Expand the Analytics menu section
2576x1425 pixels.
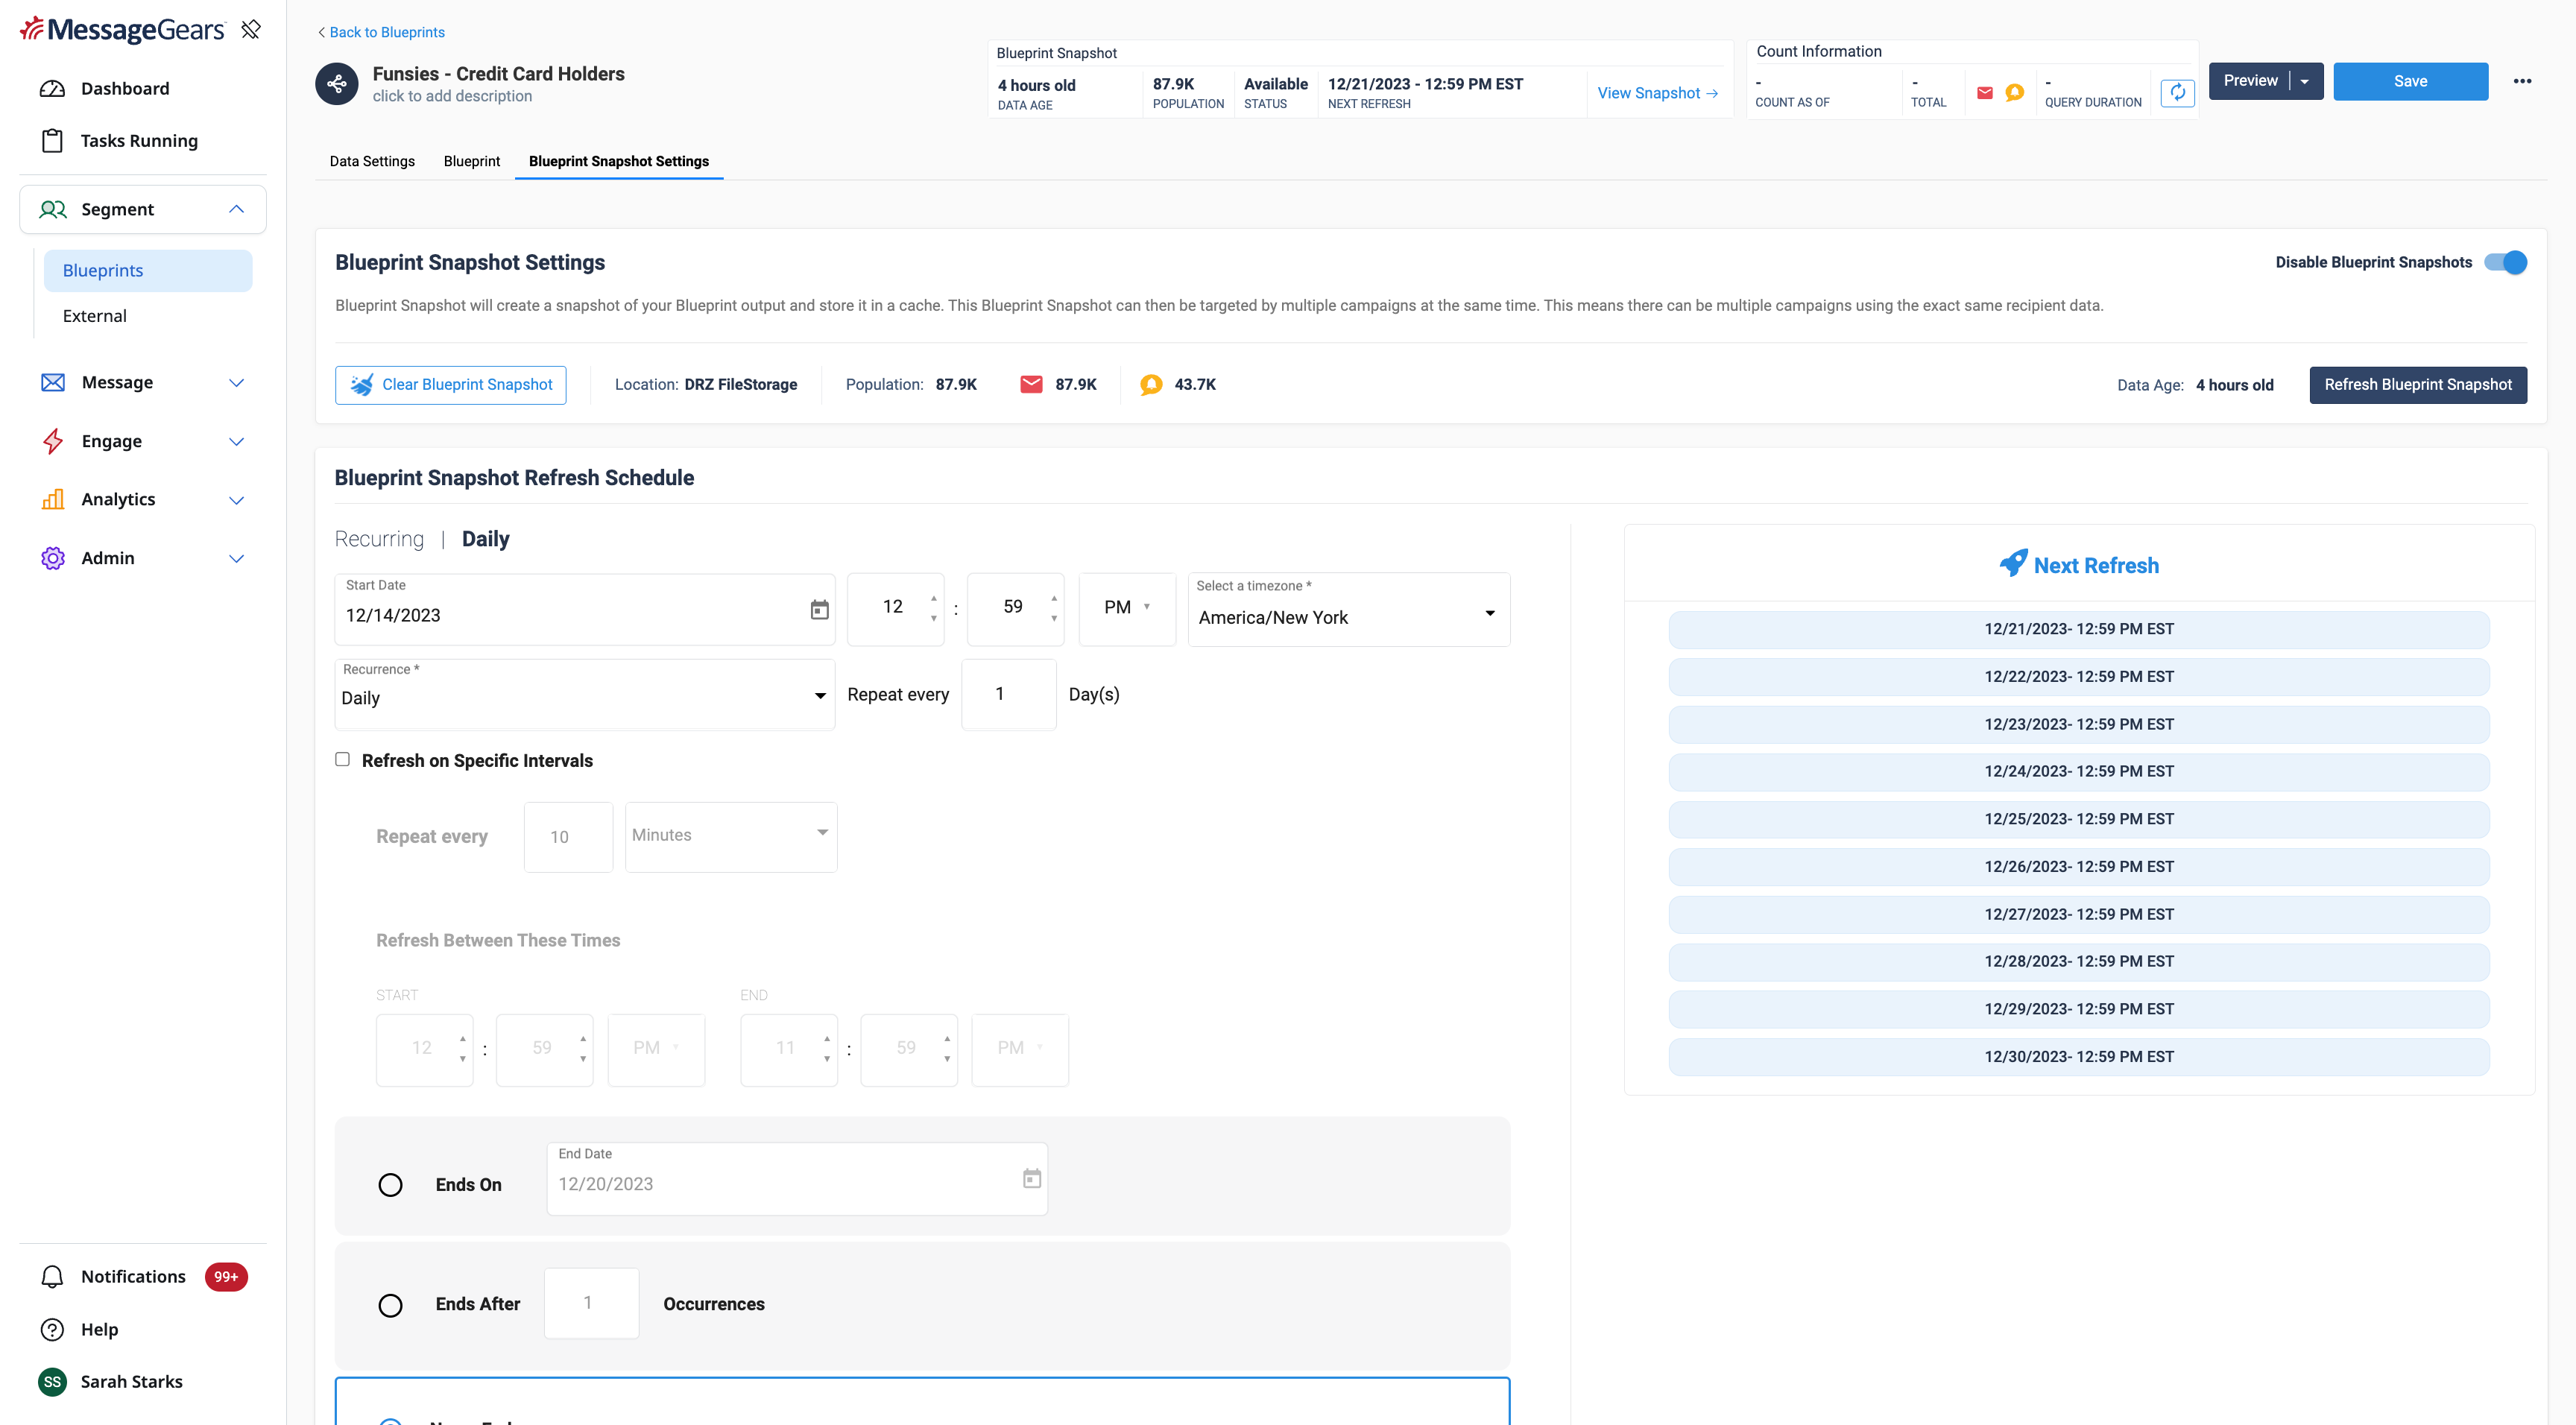(236, 500)
